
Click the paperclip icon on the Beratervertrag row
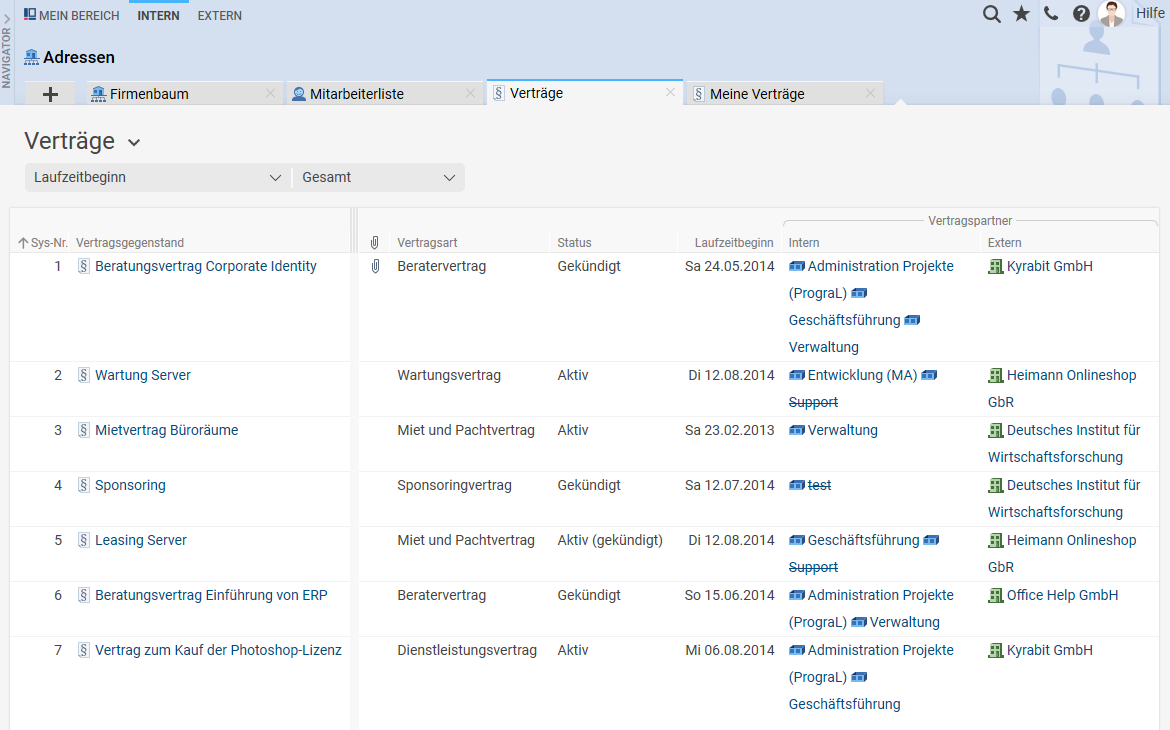click(376, 266)
